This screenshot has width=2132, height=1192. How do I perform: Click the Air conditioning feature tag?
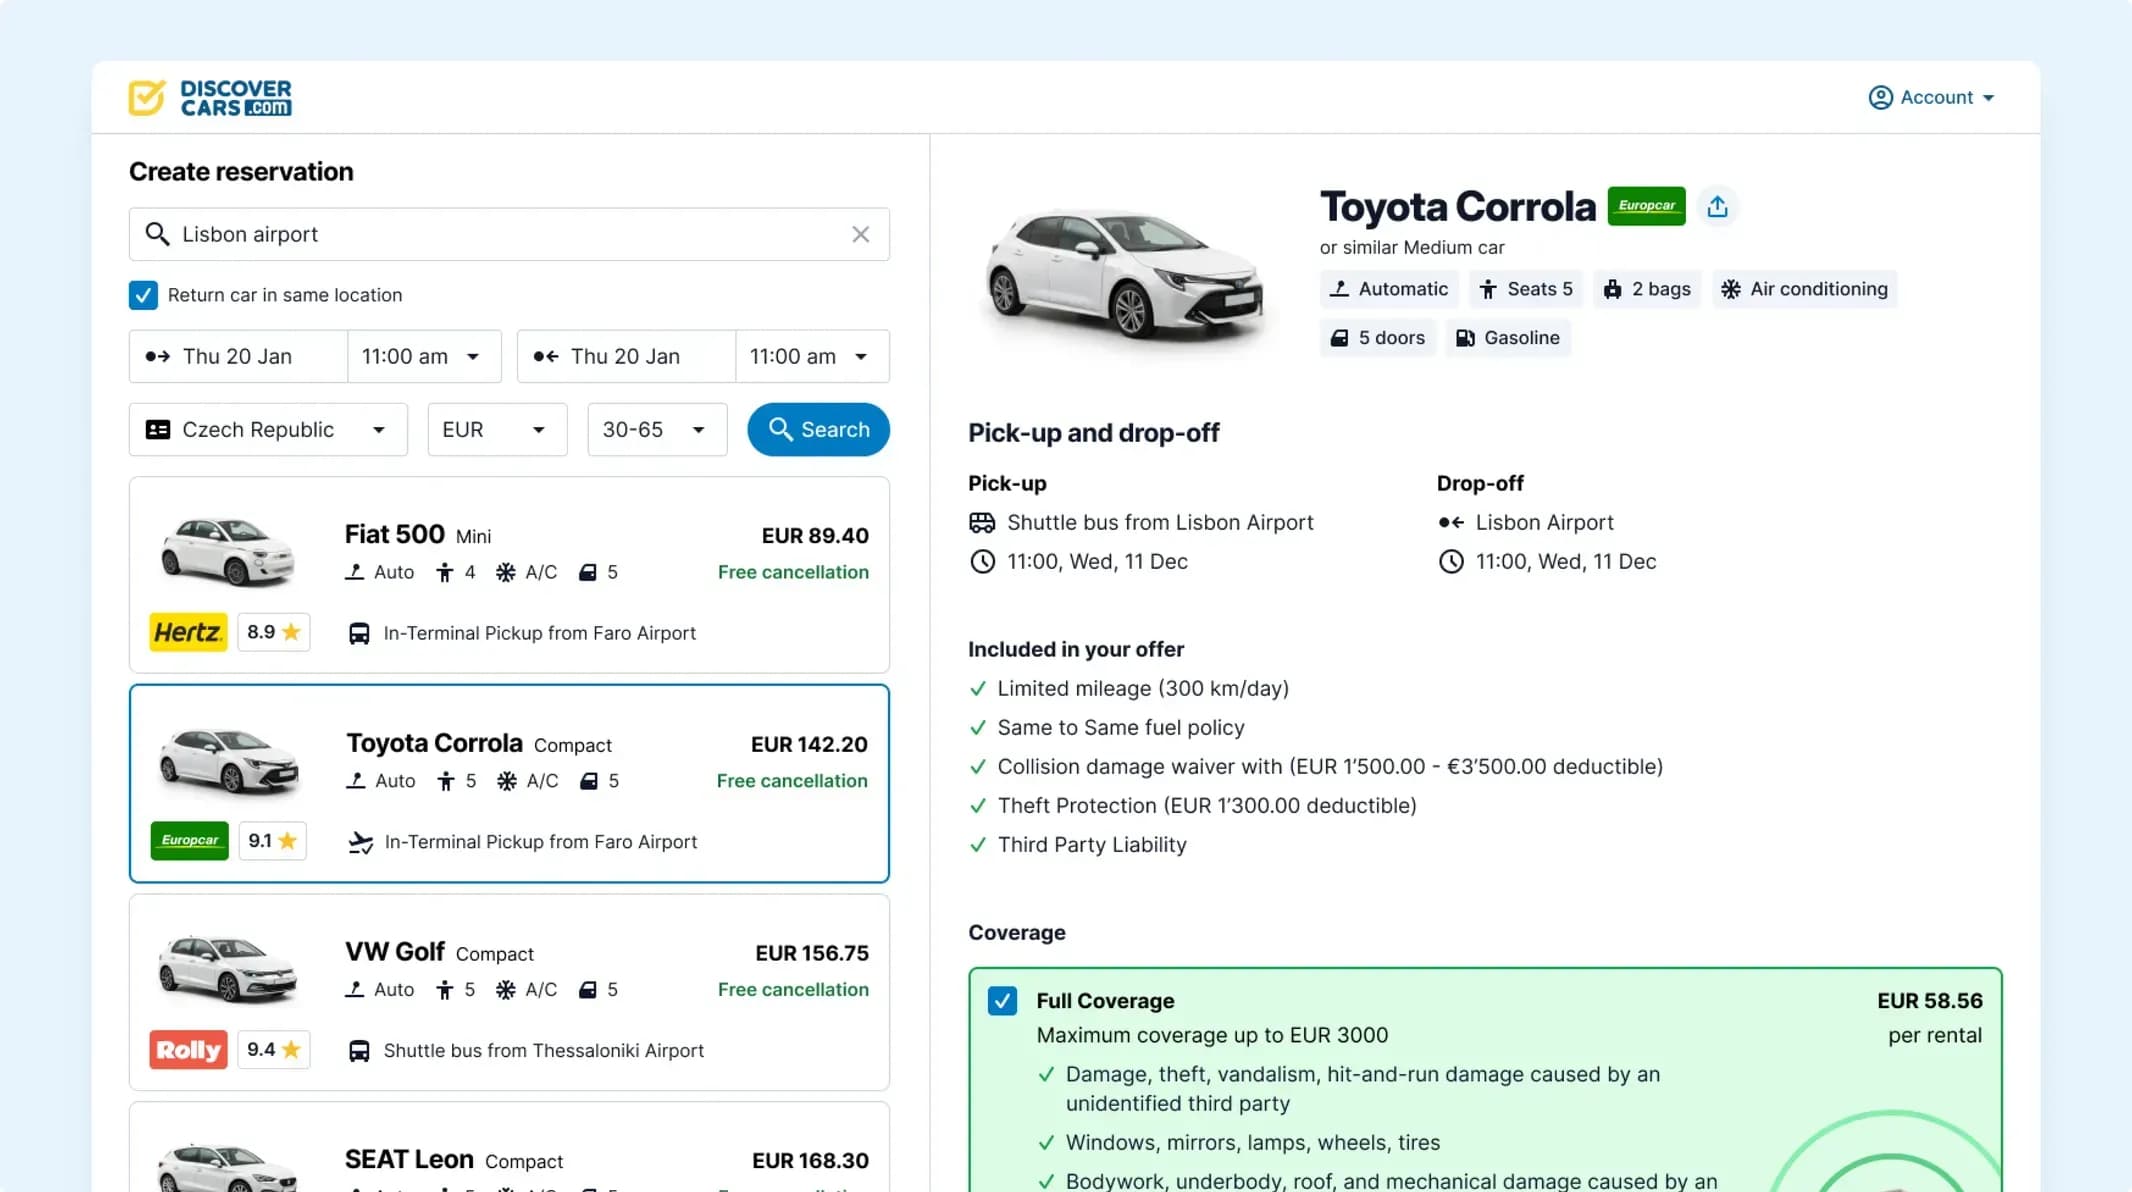coord(1804,289)
